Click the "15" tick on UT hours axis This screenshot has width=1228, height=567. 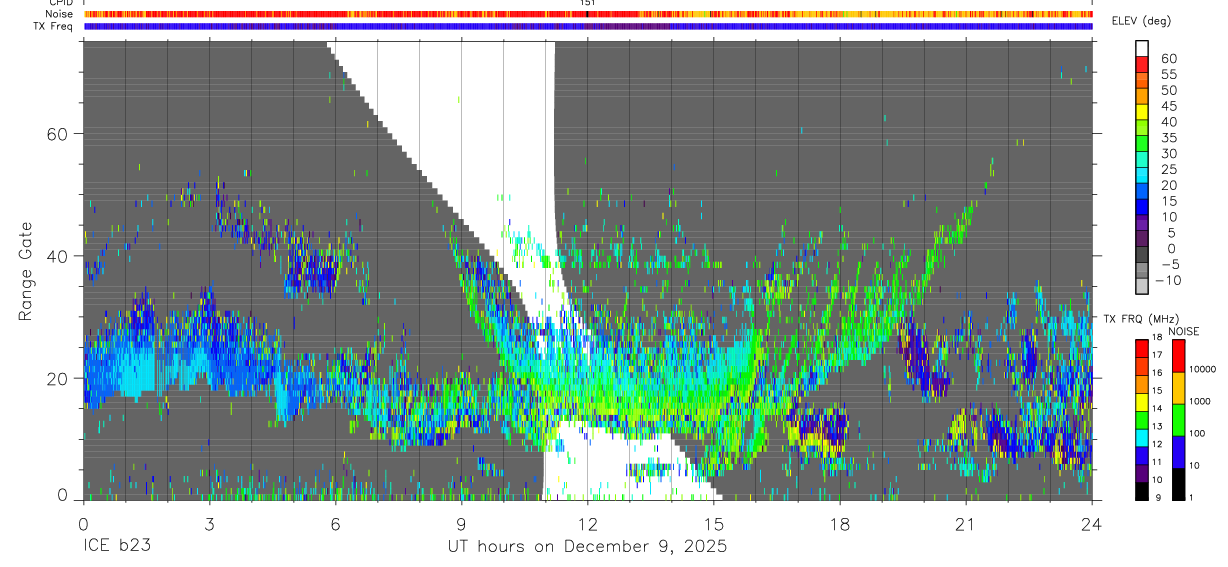point(714,523)
